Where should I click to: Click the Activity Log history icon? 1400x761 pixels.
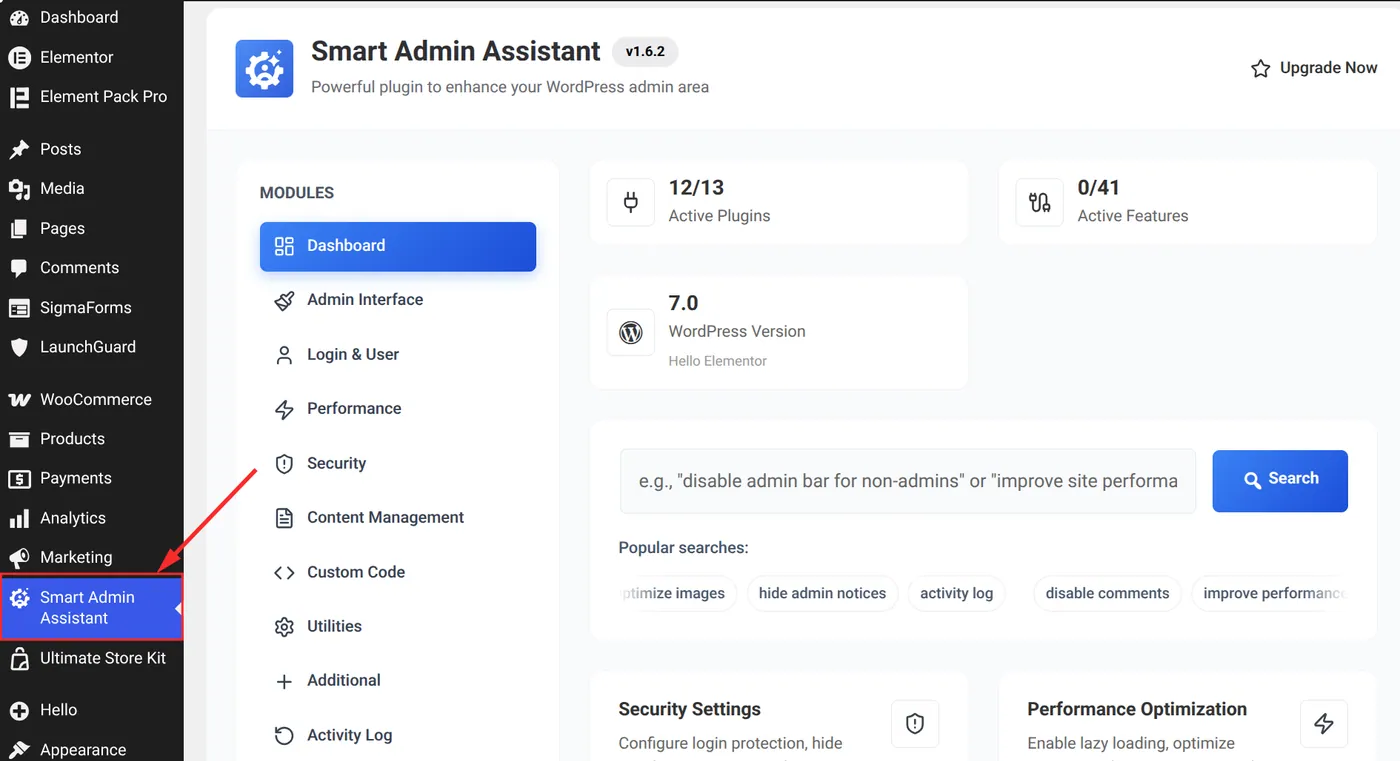284,736
